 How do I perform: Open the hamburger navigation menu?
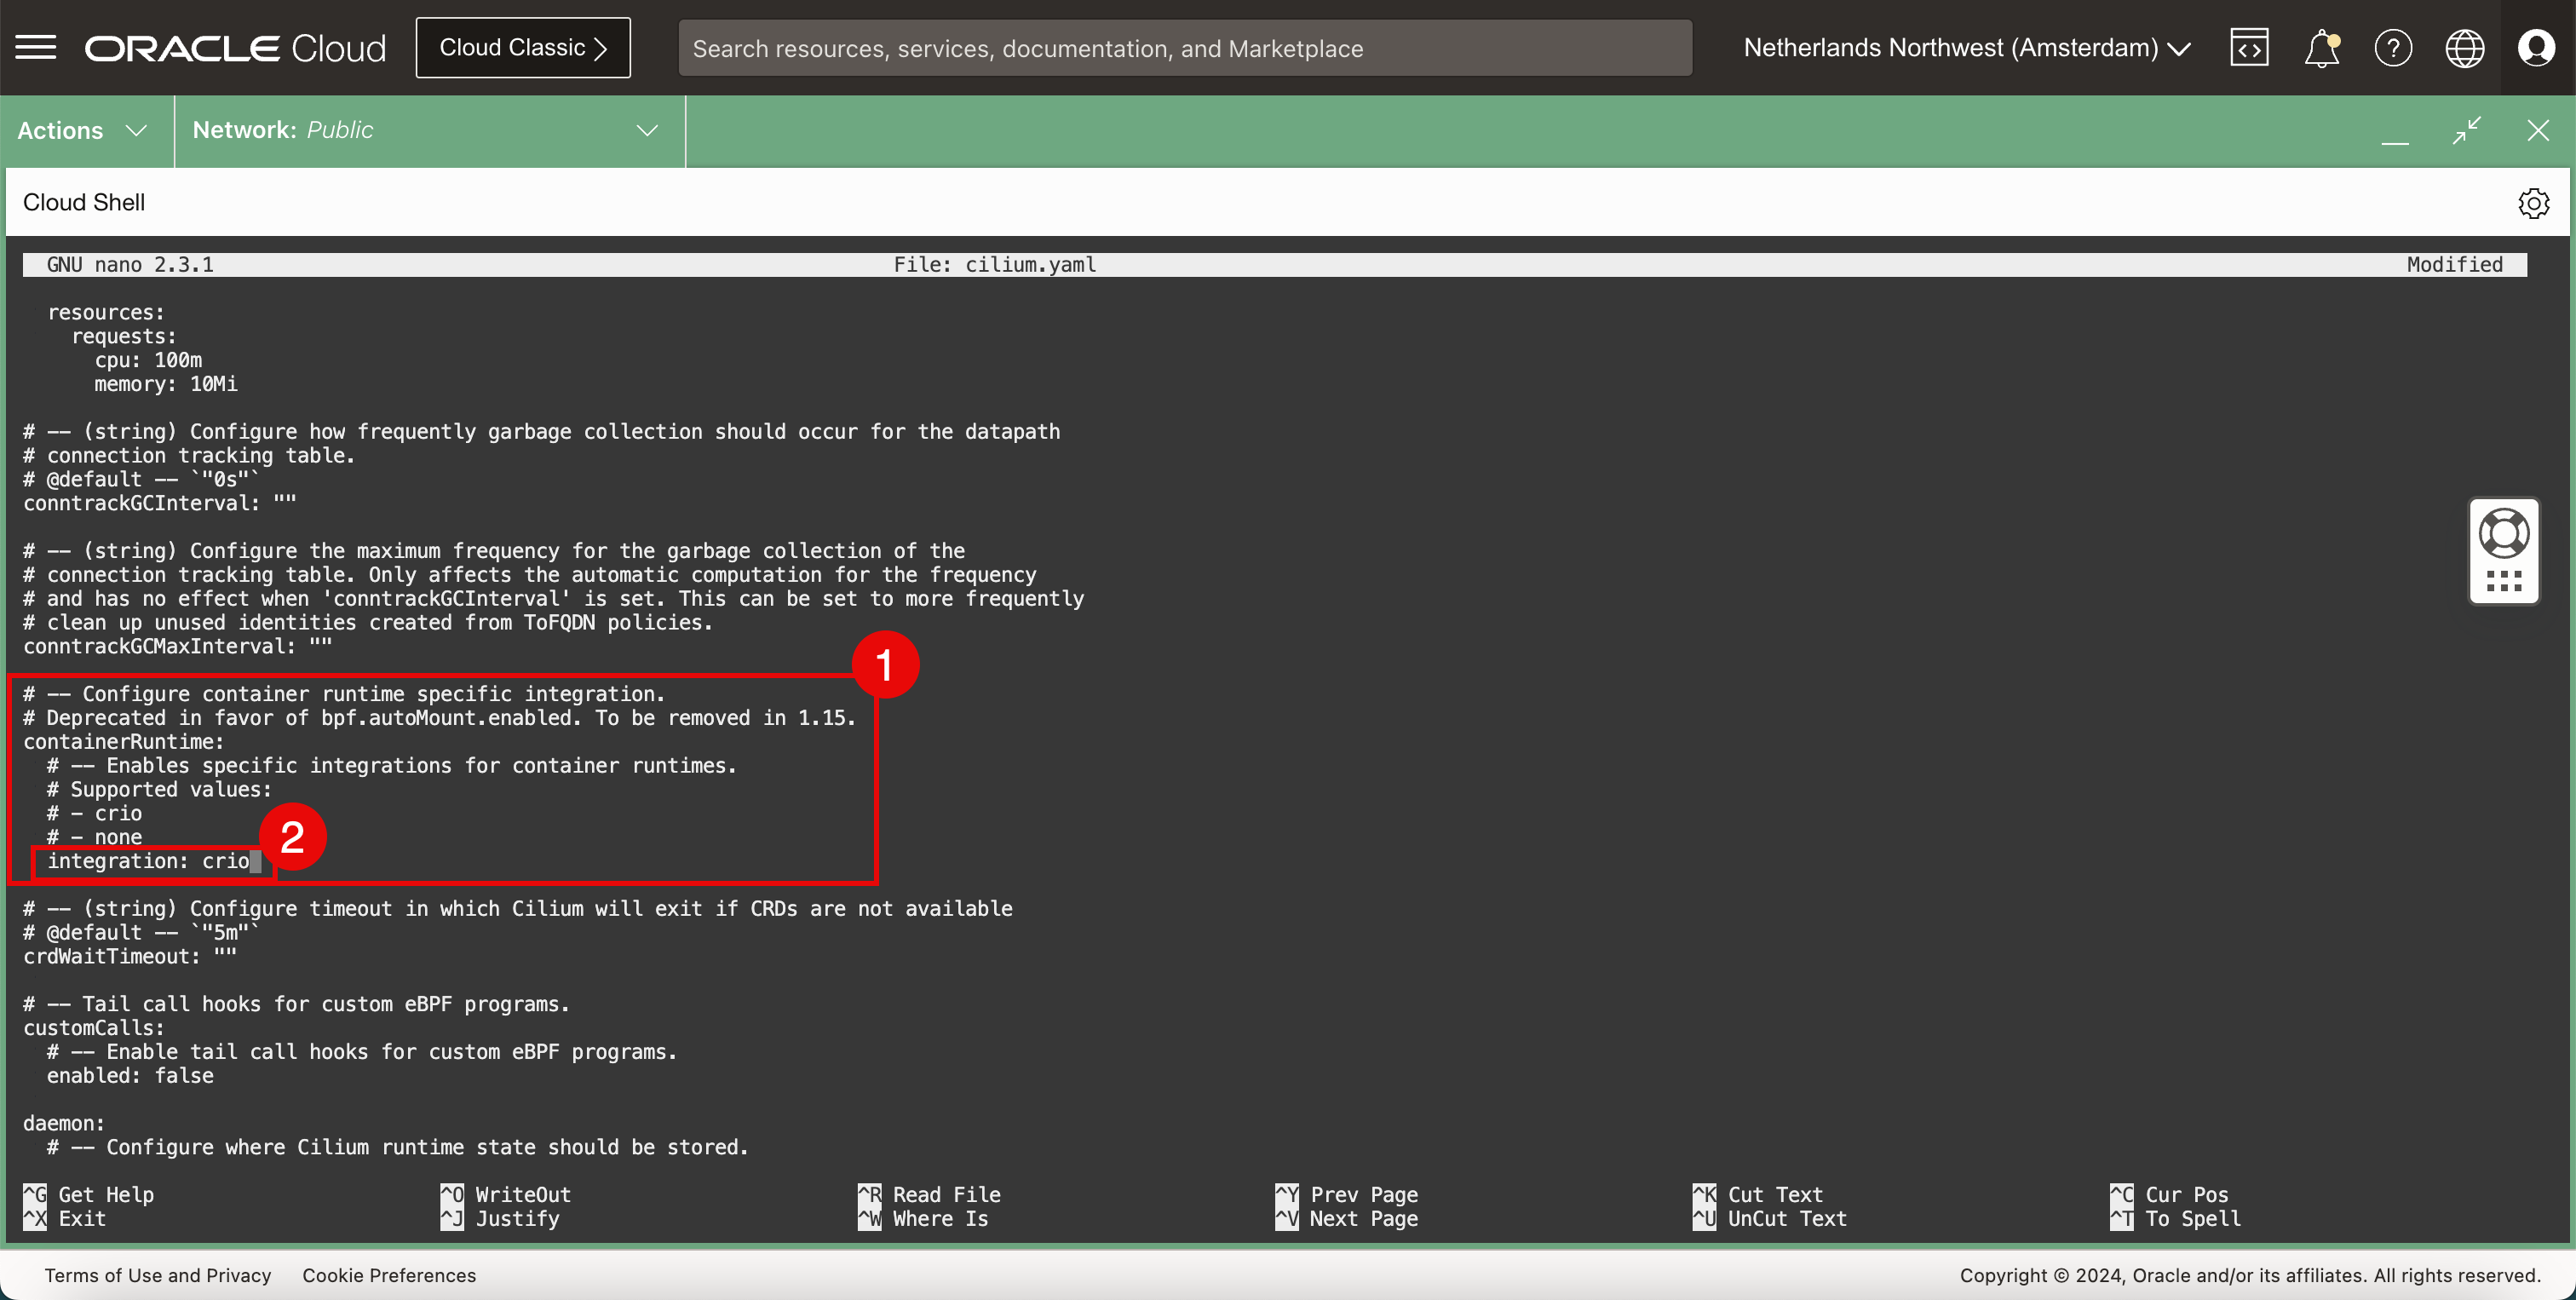click(36, 47)
